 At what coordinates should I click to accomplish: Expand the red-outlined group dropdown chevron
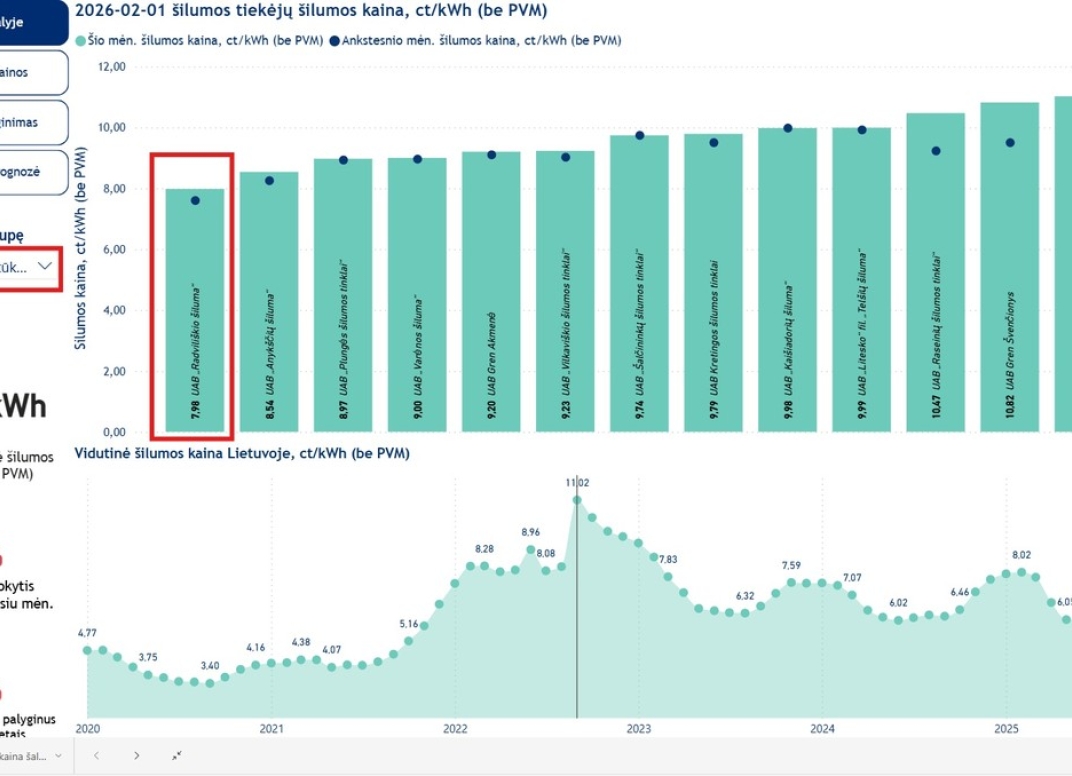[x=44, y=266]
